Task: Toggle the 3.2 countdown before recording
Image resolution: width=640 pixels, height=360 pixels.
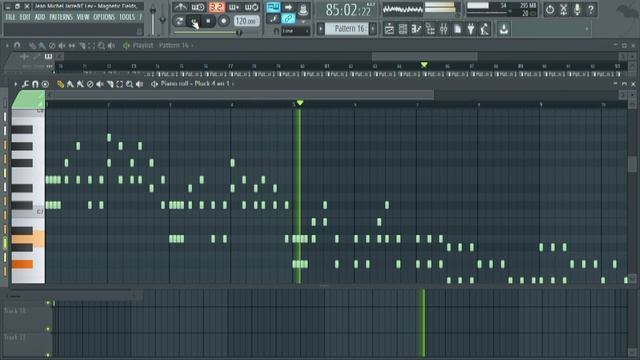Action: pos(216,7)
